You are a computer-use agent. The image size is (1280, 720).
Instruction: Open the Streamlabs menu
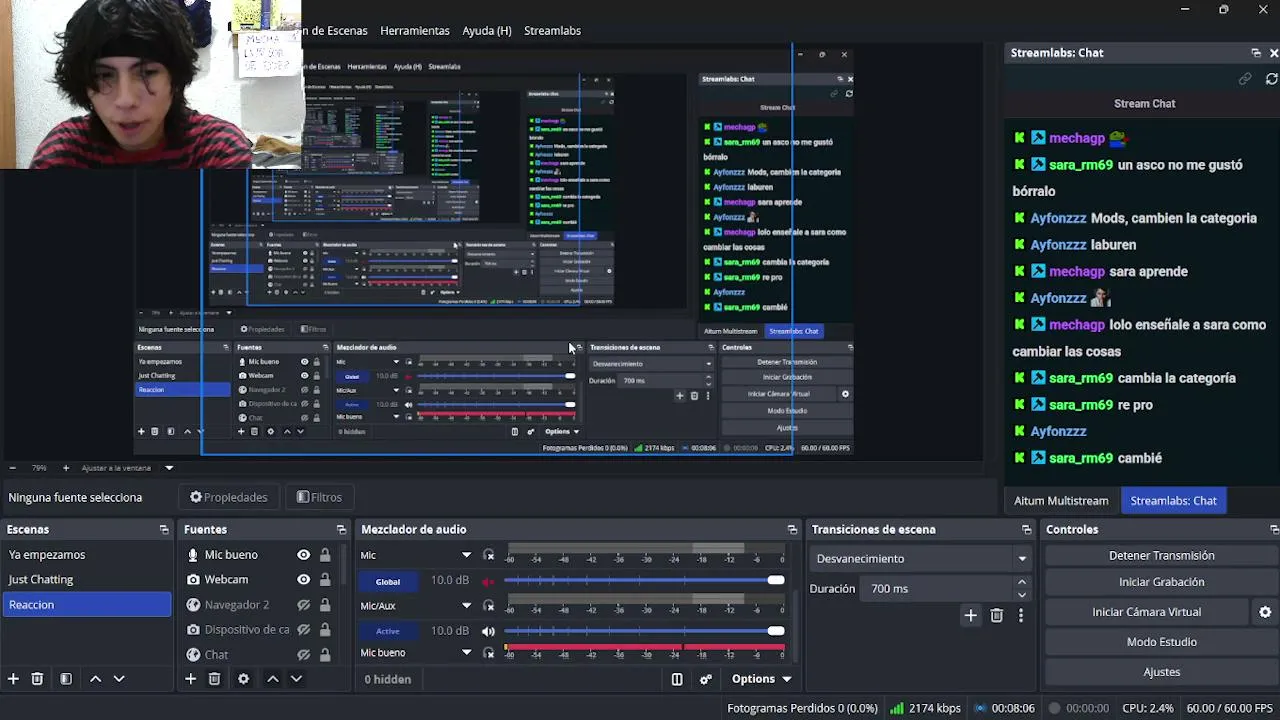(x=552, y=31)
